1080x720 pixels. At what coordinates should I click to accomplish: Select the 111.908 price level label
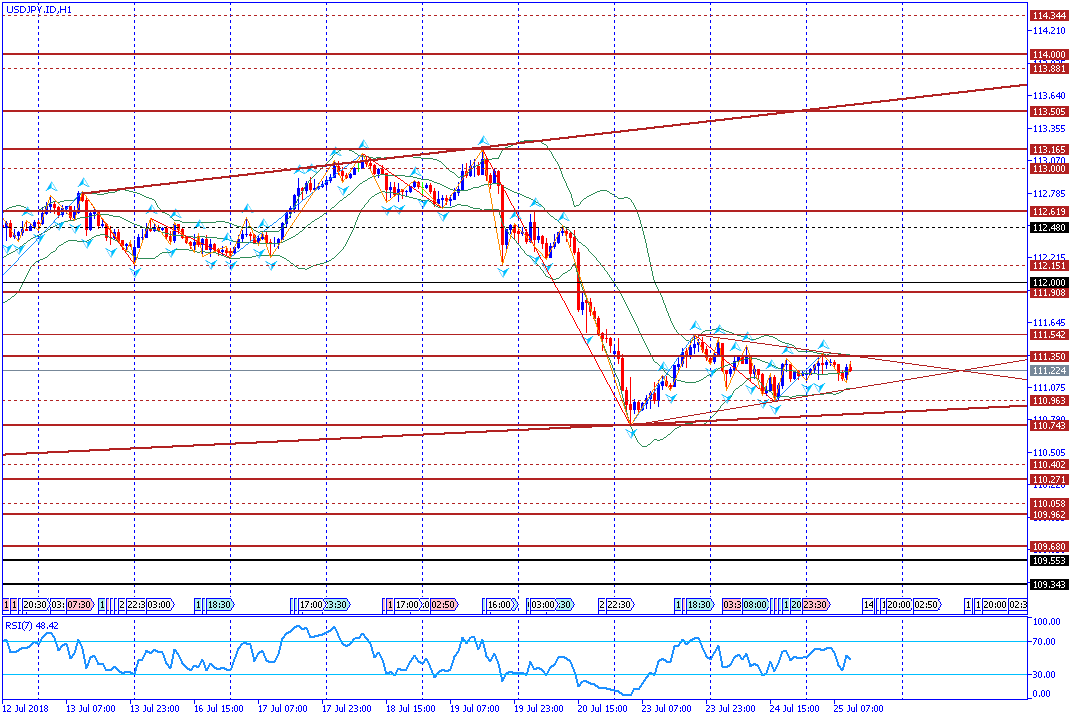[1048, 293]
